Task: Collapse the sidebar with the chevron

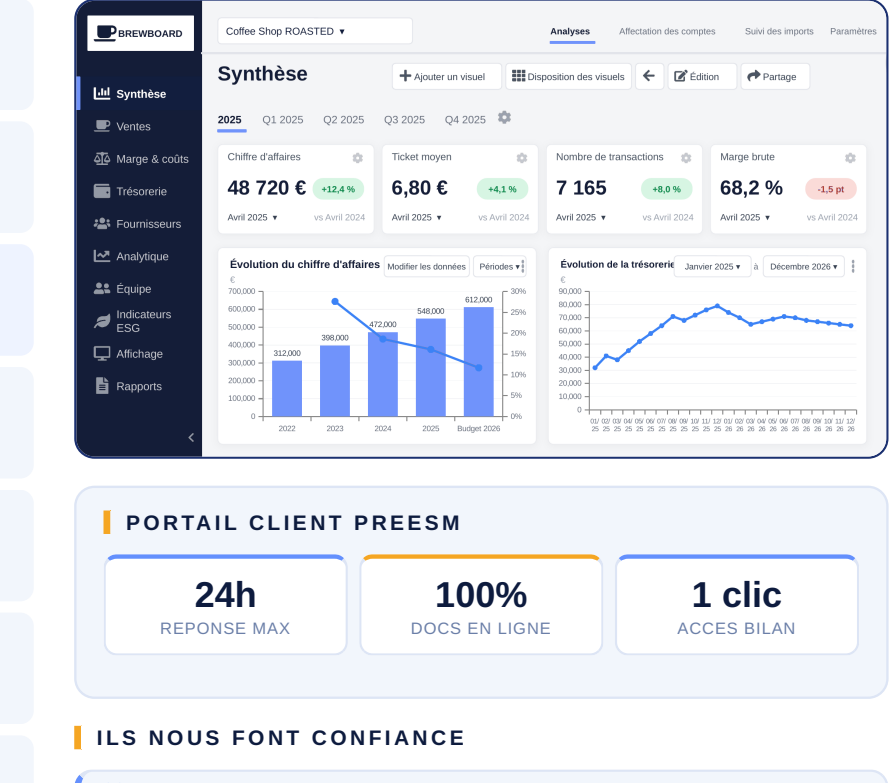Action: pyautogui.click(x=191, y=437)
